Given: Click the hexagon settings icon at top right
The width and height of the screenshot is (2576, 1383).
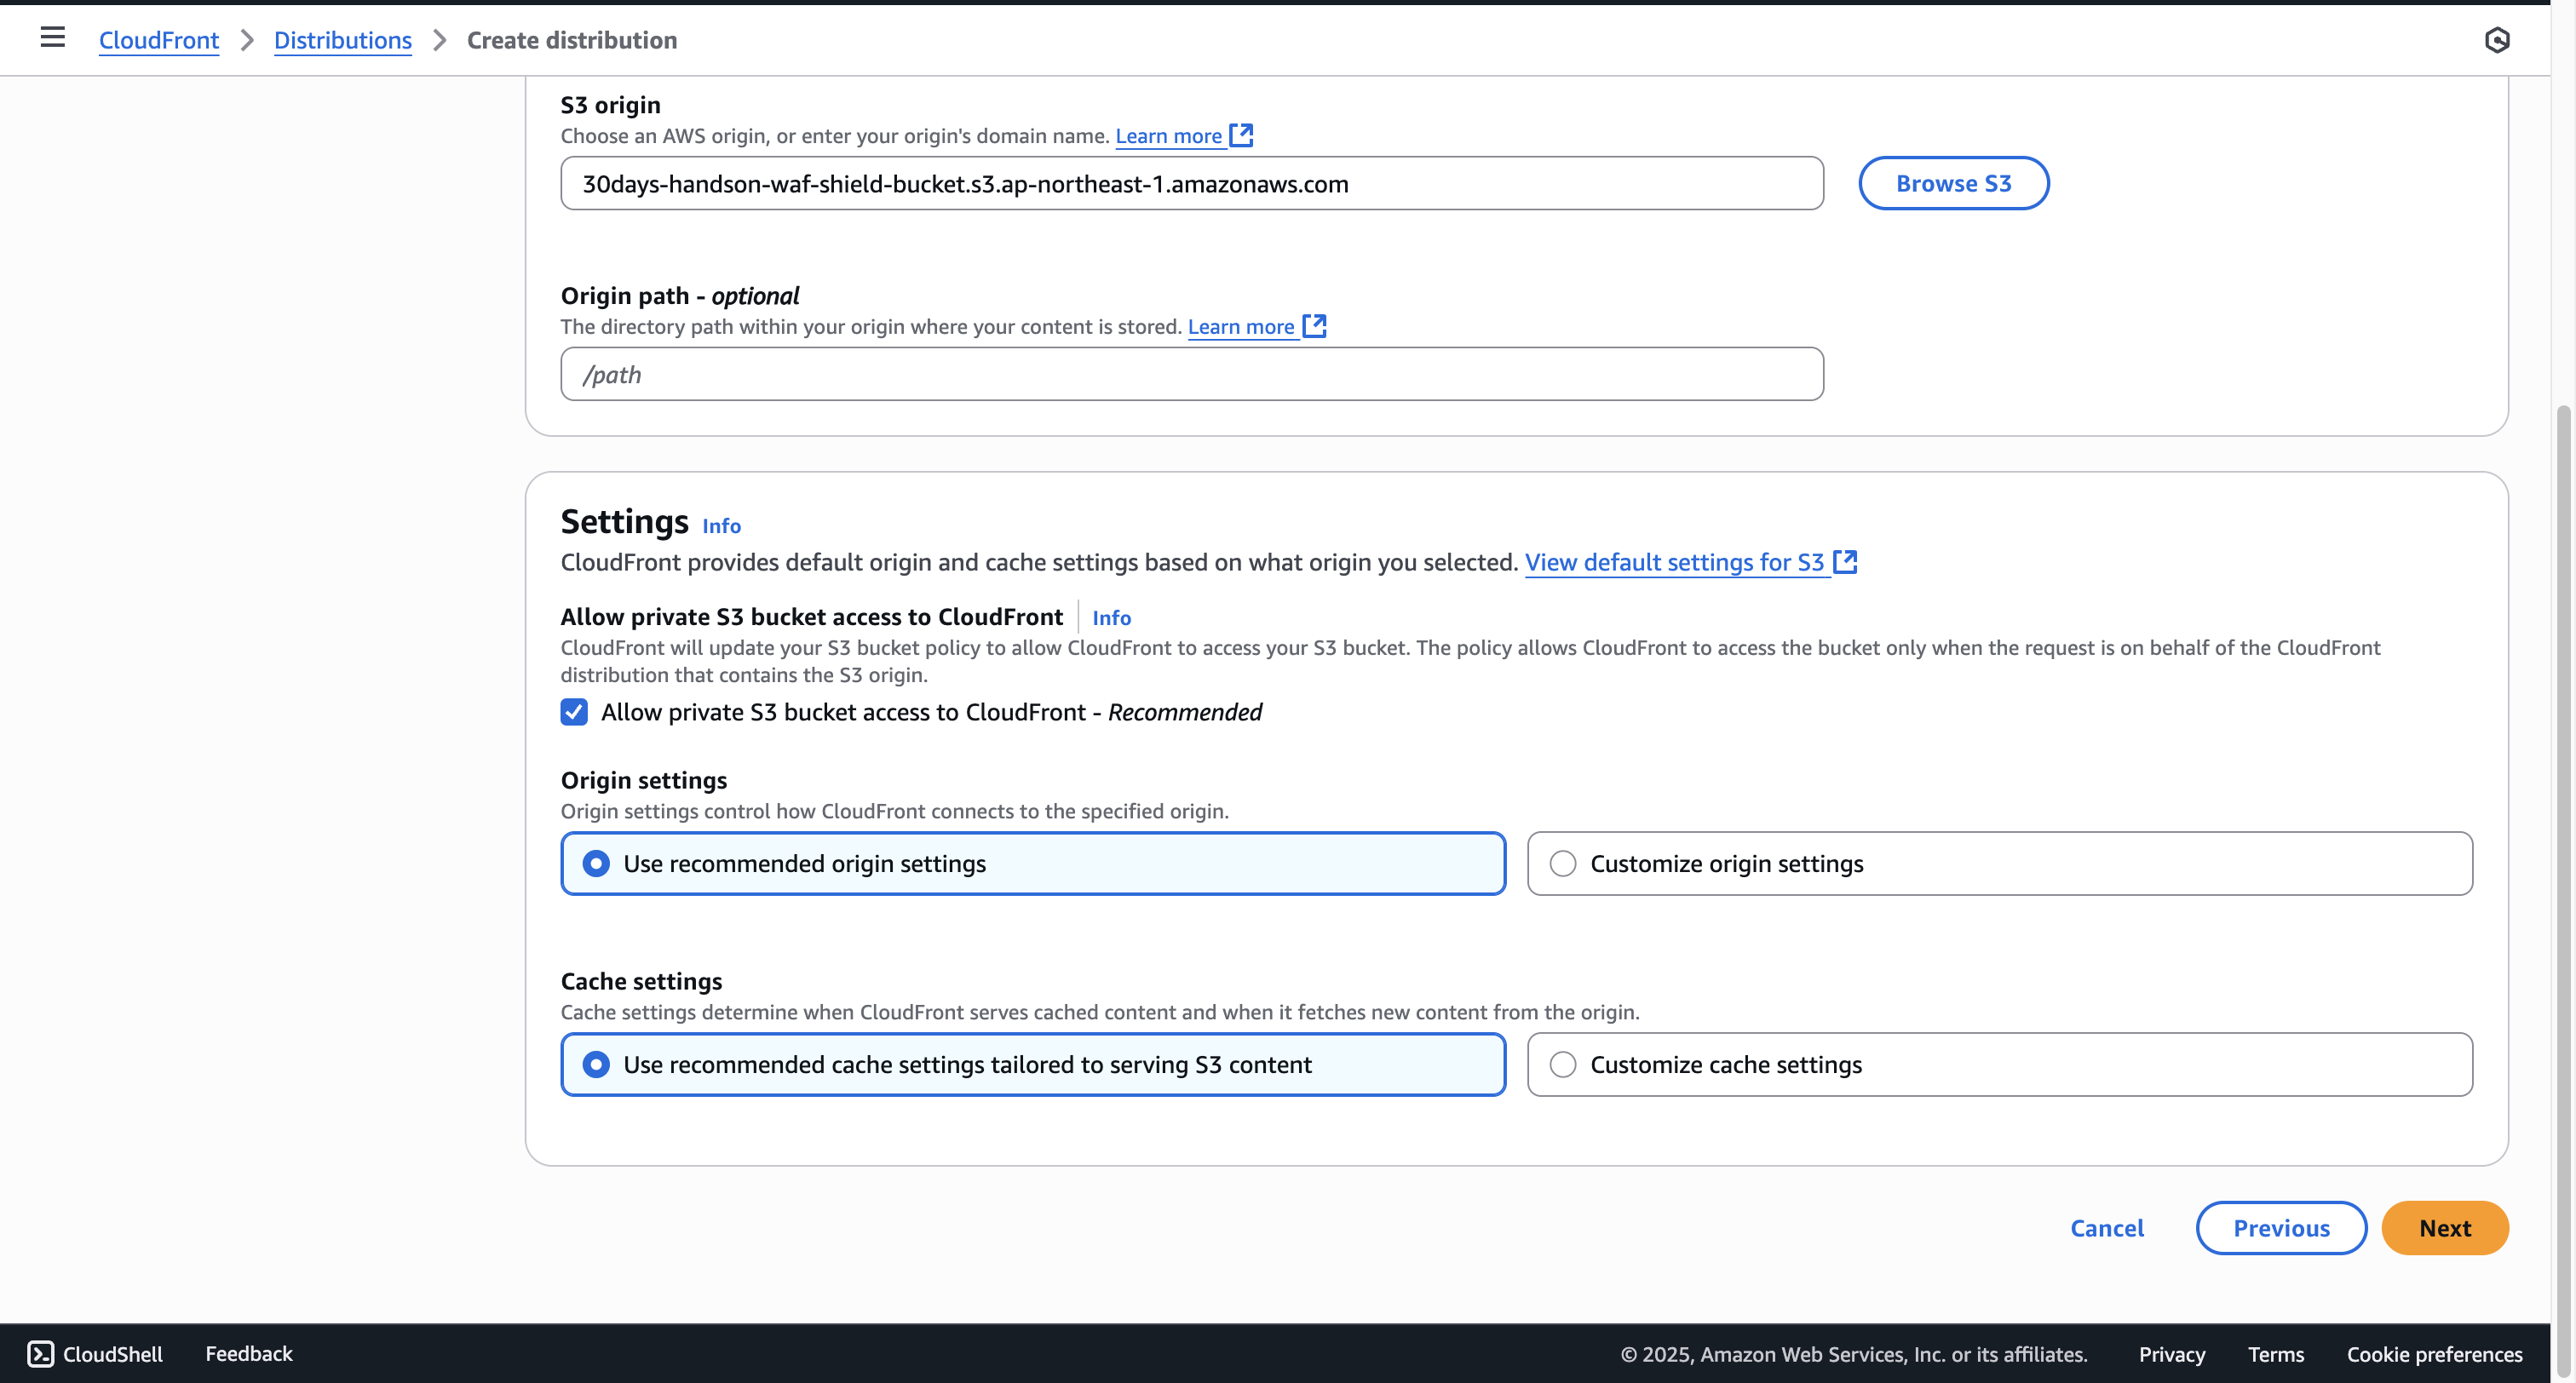Looking at the screenshot, I should [2497, 40].
